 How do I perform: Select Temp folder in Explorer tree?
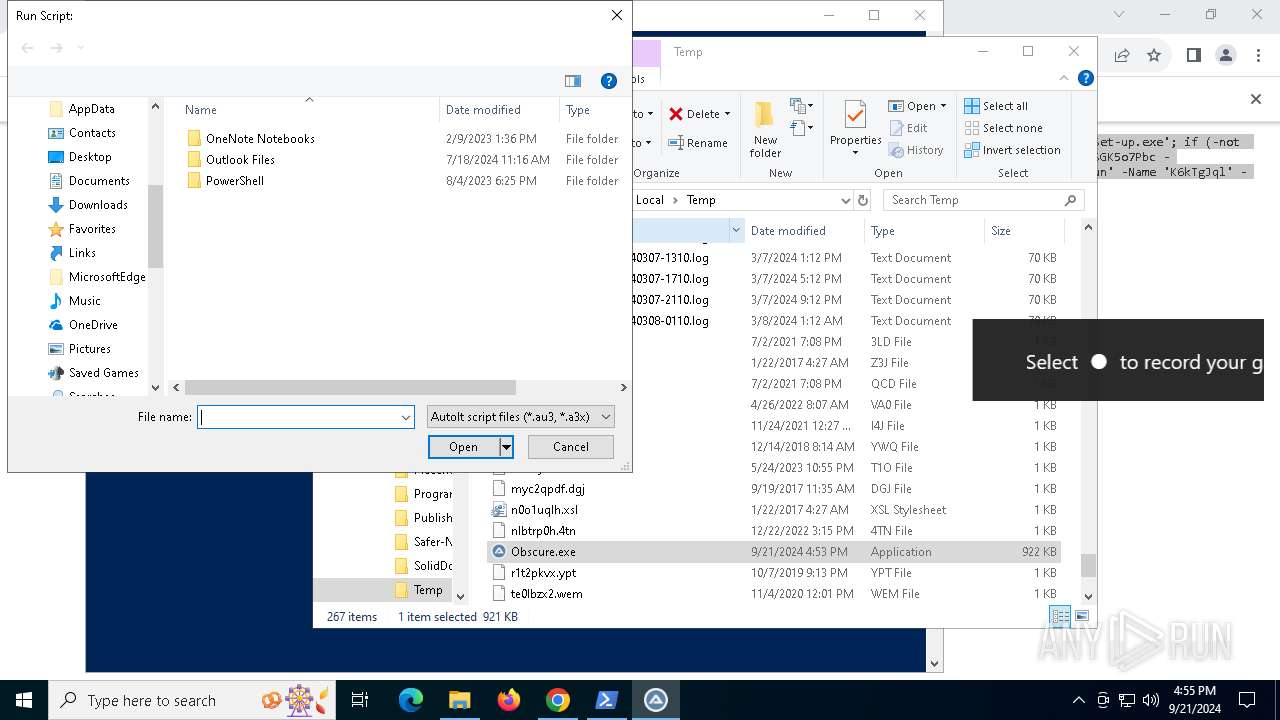click(x=428, y=590)
